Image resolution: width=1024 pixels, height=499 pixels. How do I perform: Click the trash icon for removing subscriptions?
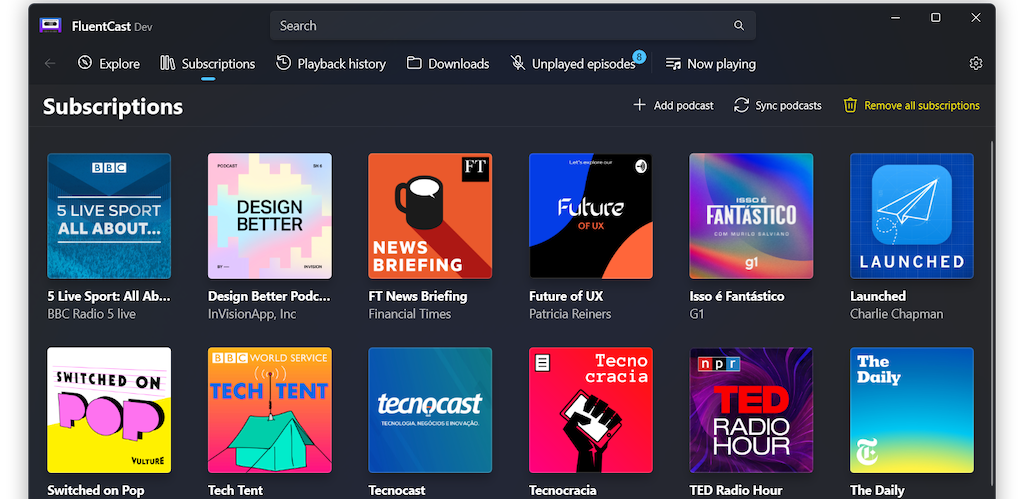coord(850,105)
